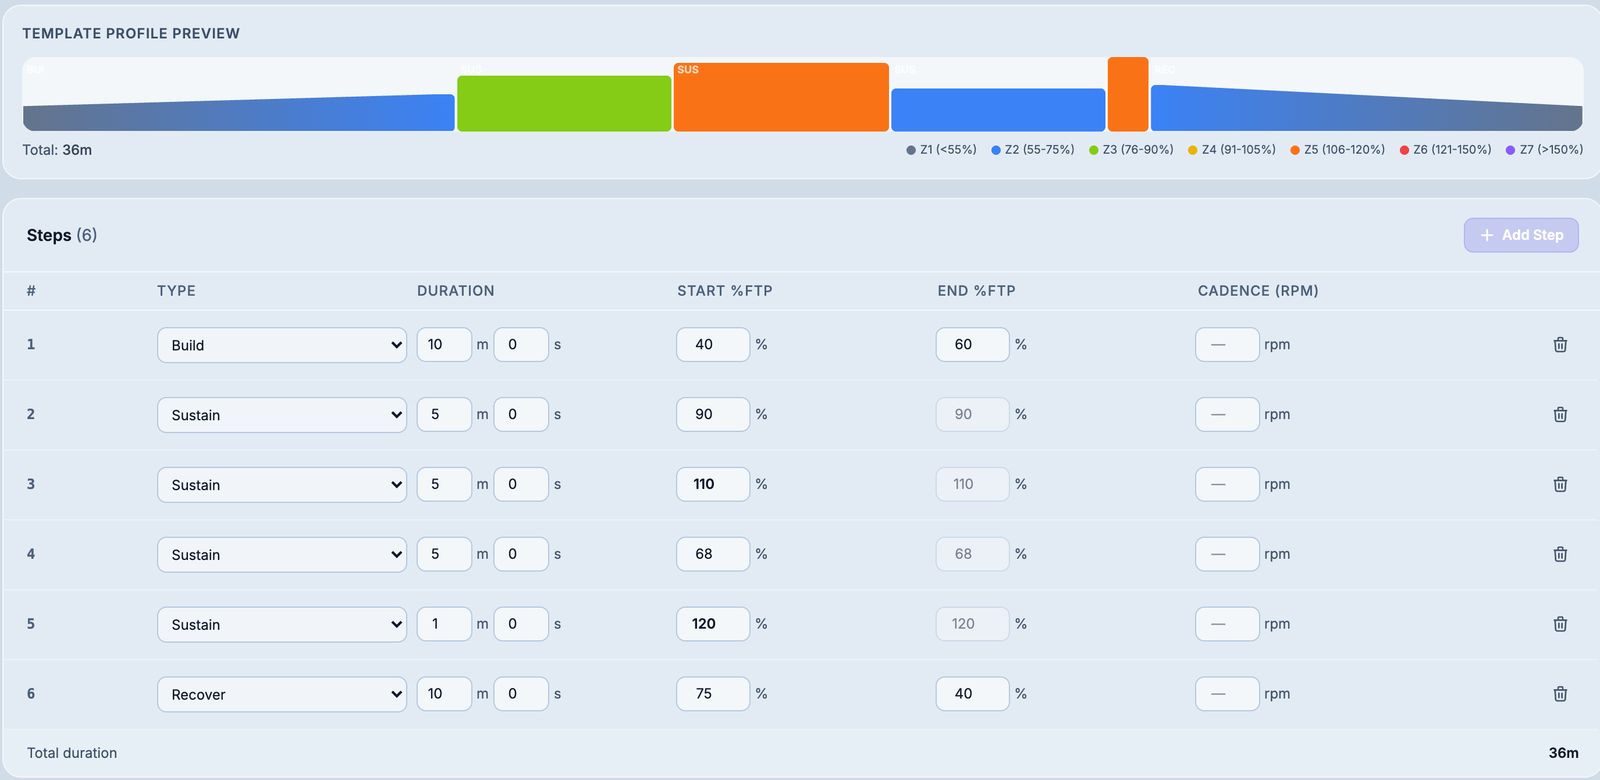Set step 6 cadence rpm field
Viewport: 1600px width, 780px height.
[x=1227, y=694]
